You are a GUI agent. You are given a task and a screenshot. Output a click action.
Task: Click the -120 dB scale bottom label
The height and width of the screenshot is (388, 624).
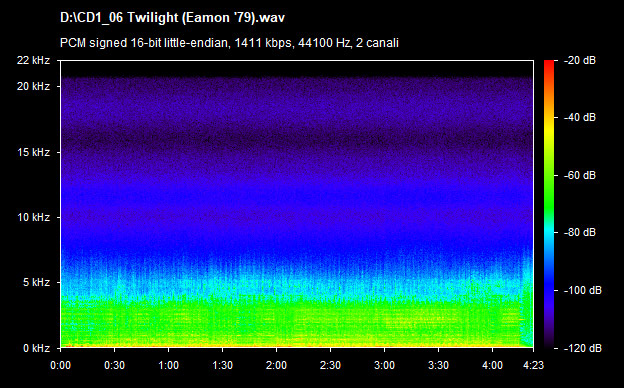point(583,348)
